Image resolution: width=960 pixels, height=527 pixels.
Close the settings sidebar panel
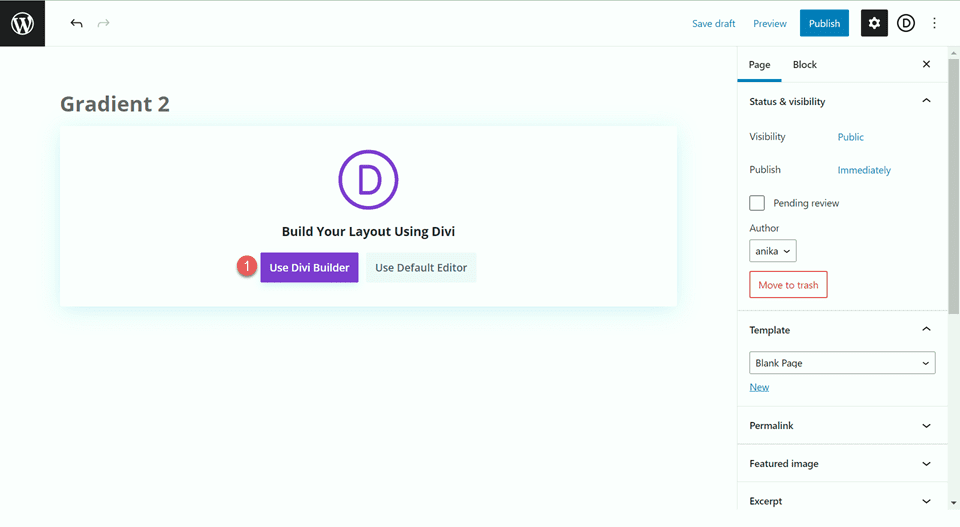tap(926, 65)
